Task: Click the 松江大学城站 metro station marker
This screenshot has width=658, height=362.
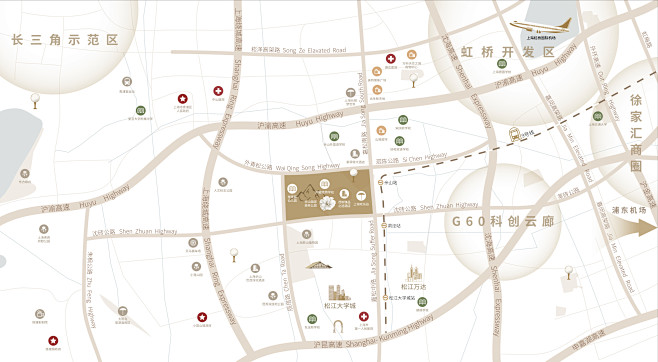Action: (x=385, y=297)
